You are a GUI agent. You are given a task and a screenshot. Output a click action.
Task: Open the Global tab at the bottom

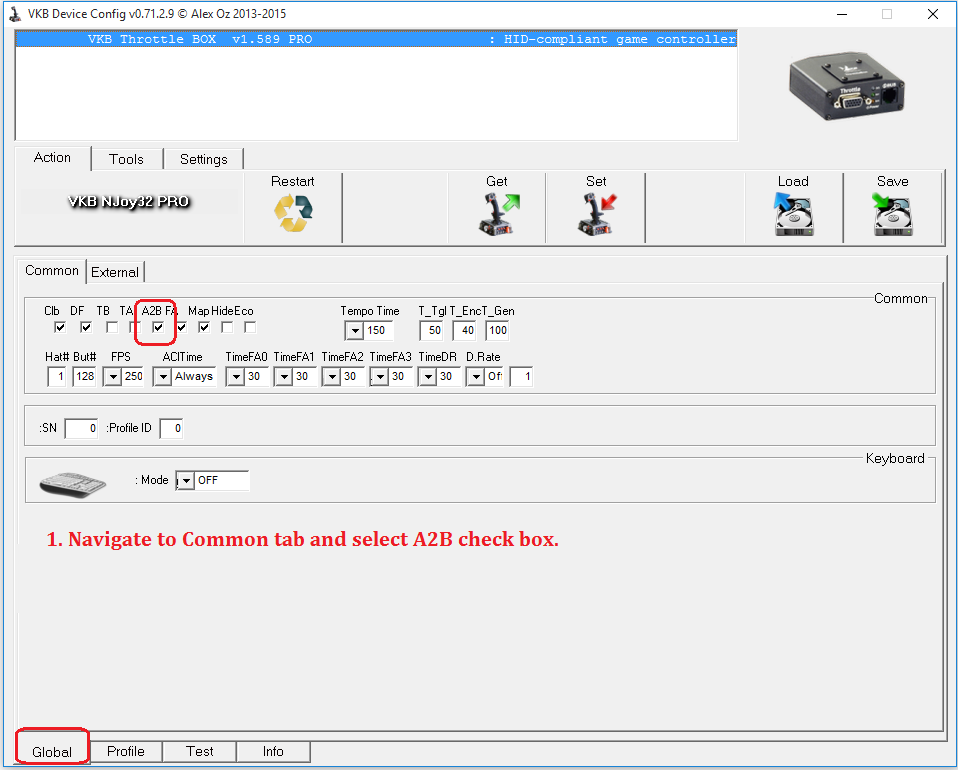pos(52,752)
